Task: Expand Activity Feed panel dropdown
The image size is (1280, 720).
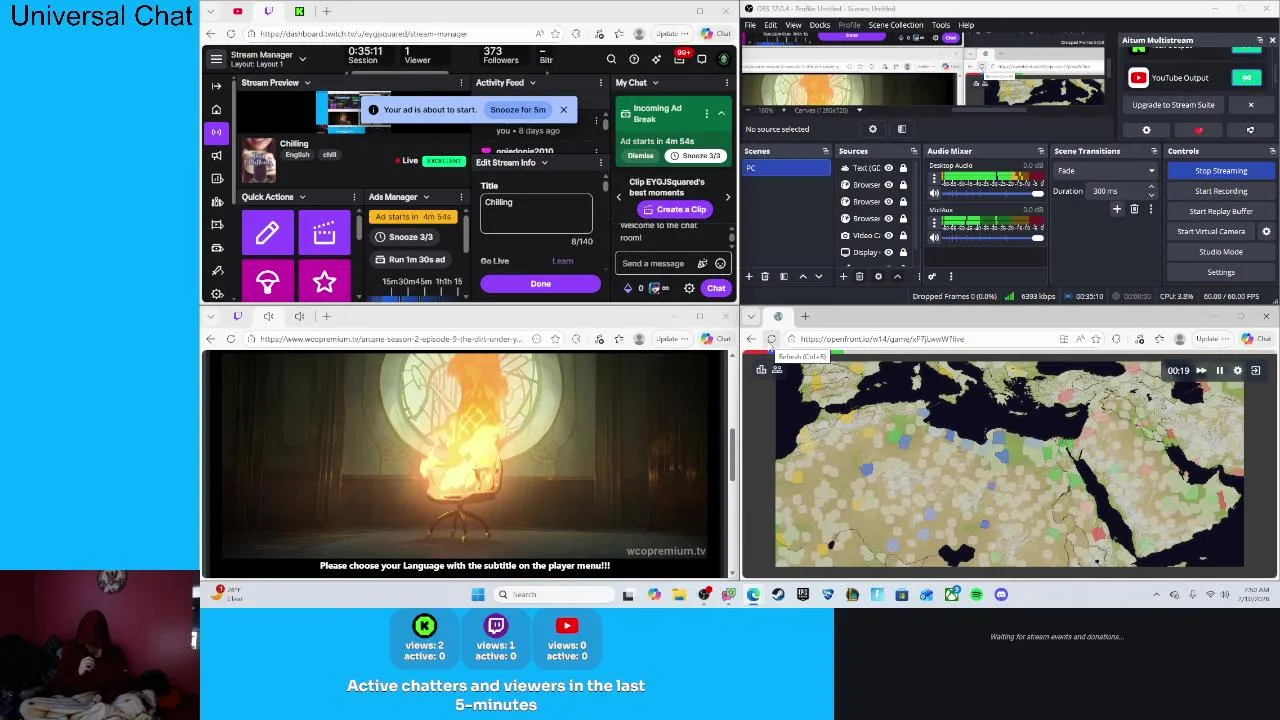Action: (532, 83)
